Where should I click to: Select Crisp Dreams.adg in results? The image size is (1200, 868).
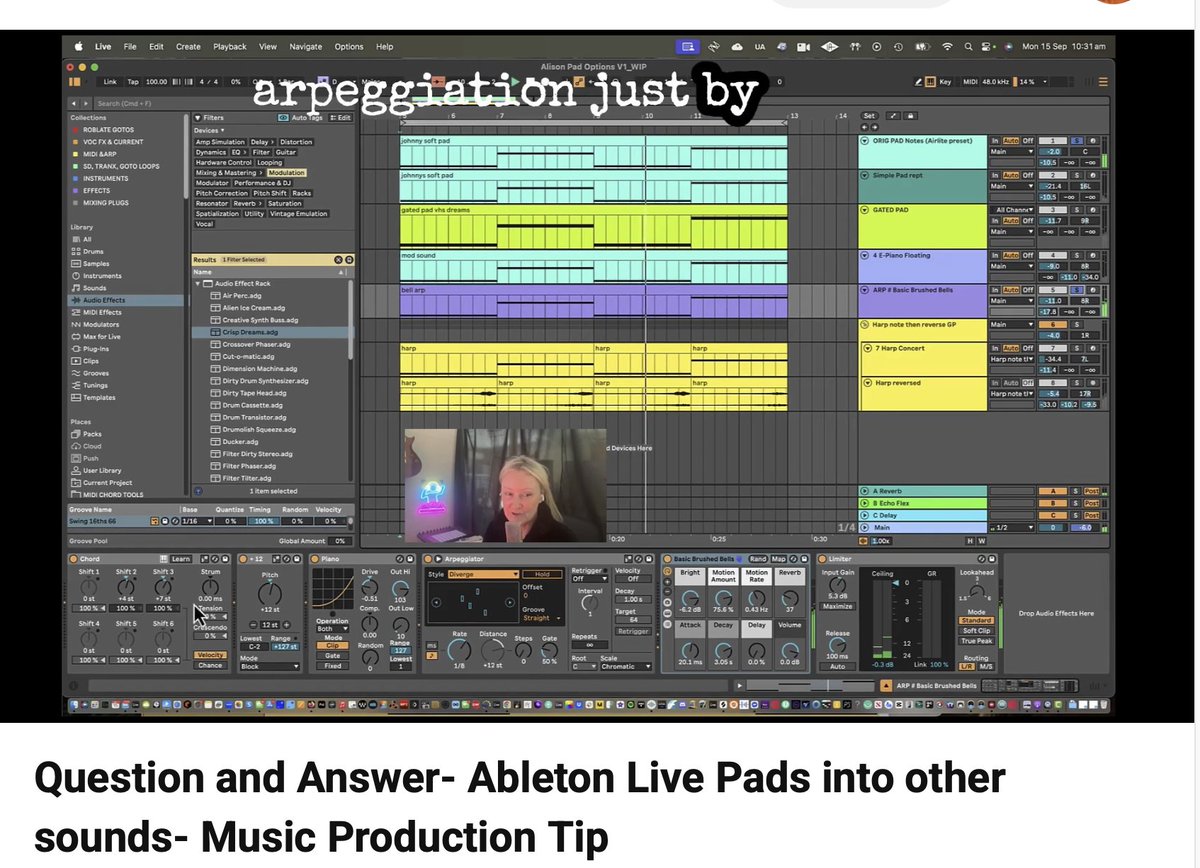(x=271, y=332)
